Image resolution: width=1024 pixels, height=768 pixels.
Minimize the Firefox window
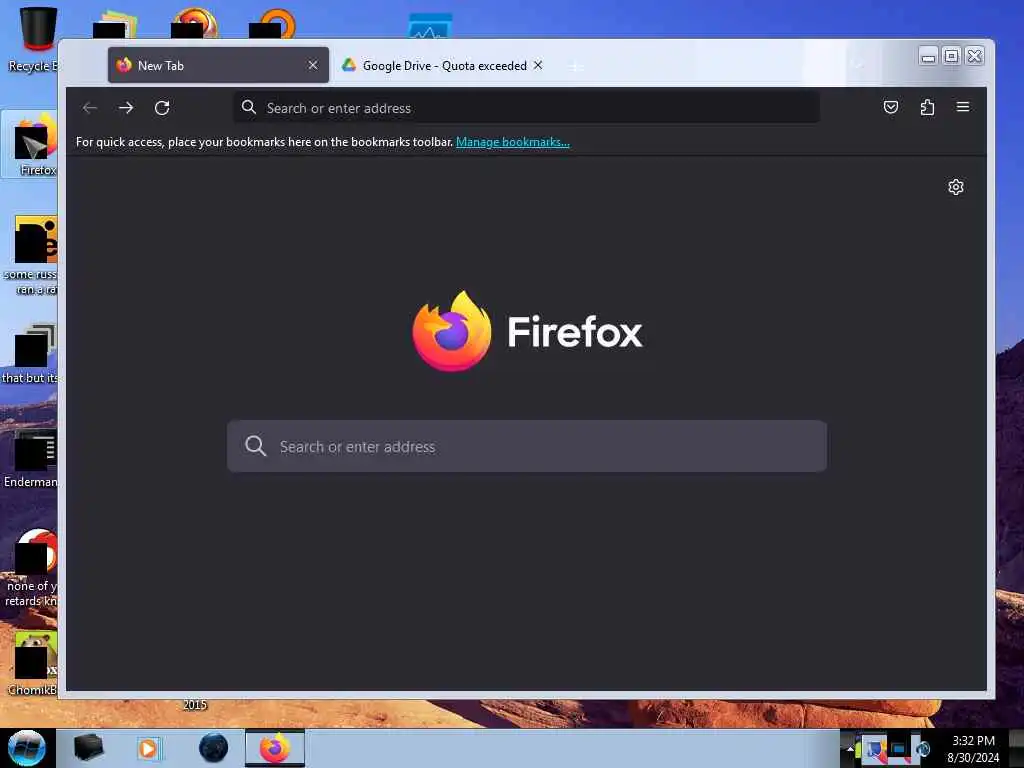[x=928, y=57]
